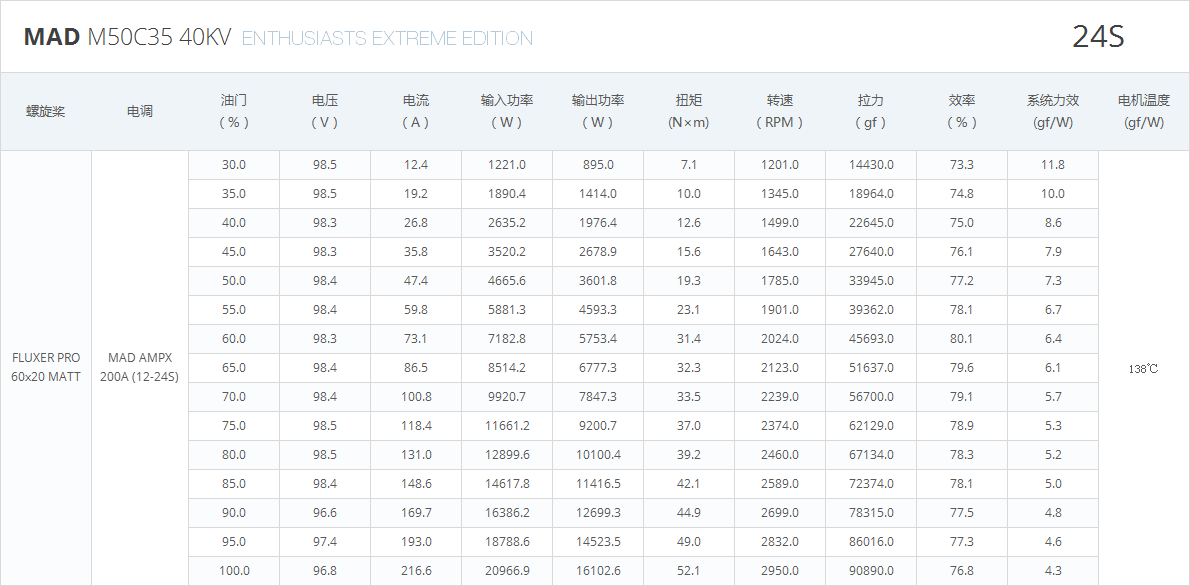Click the 螺旋桨 column header

coord(46,112)
